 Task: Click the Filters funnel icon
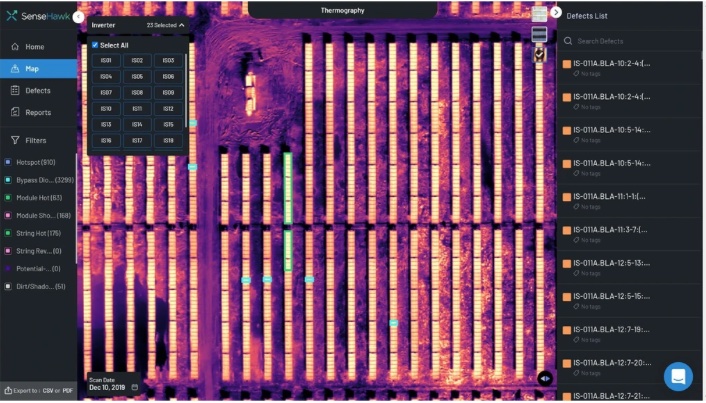coord(15,141)
